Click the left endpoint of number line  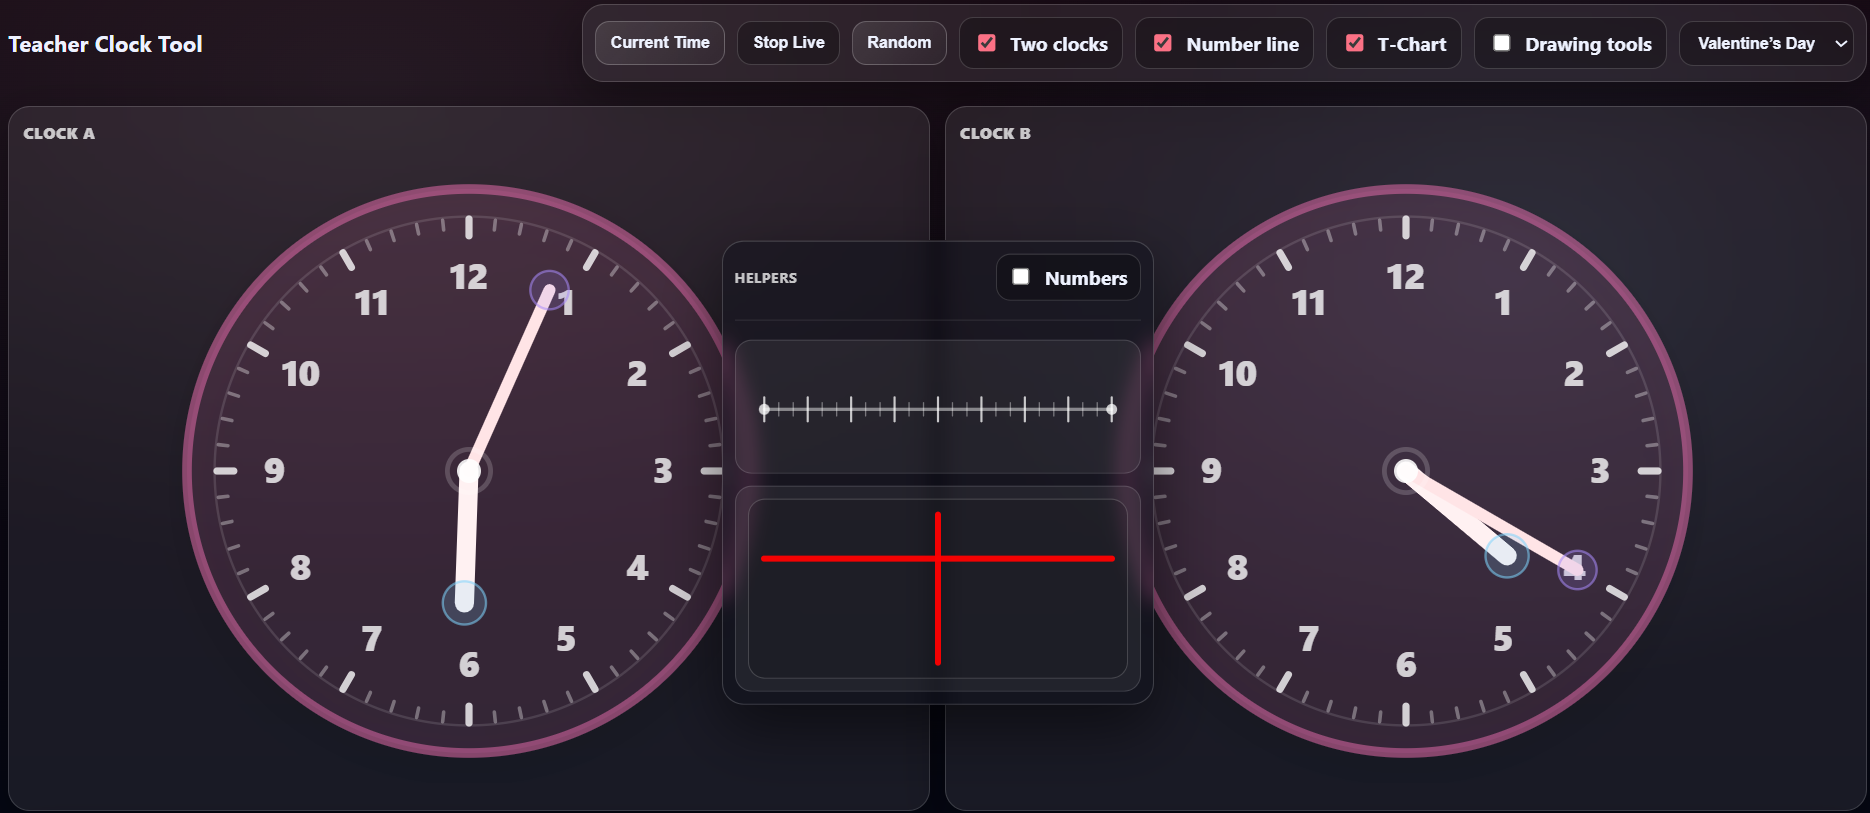(x=764, y=409)
